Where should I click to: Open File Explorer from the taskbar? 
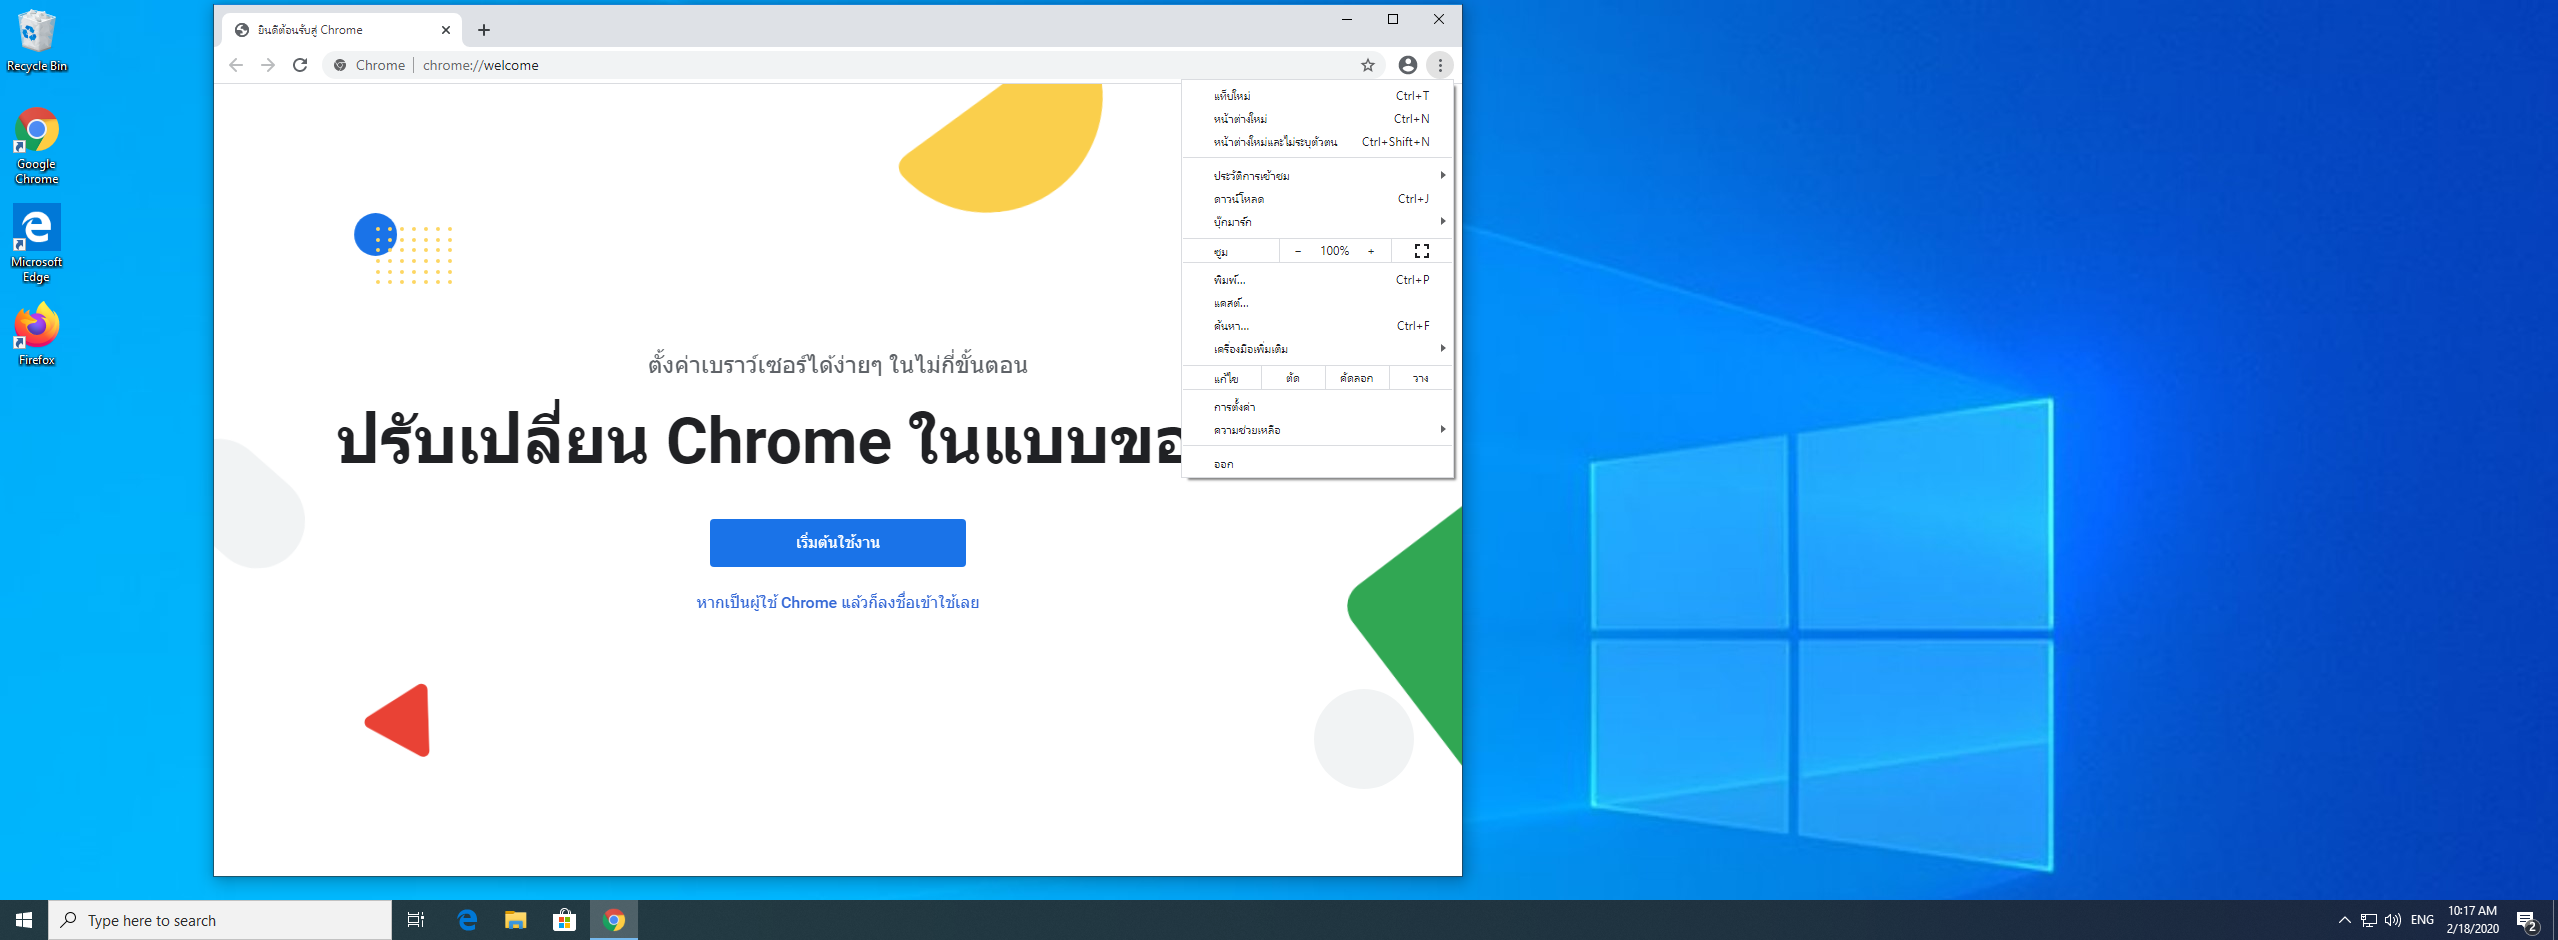pos(516,920)
